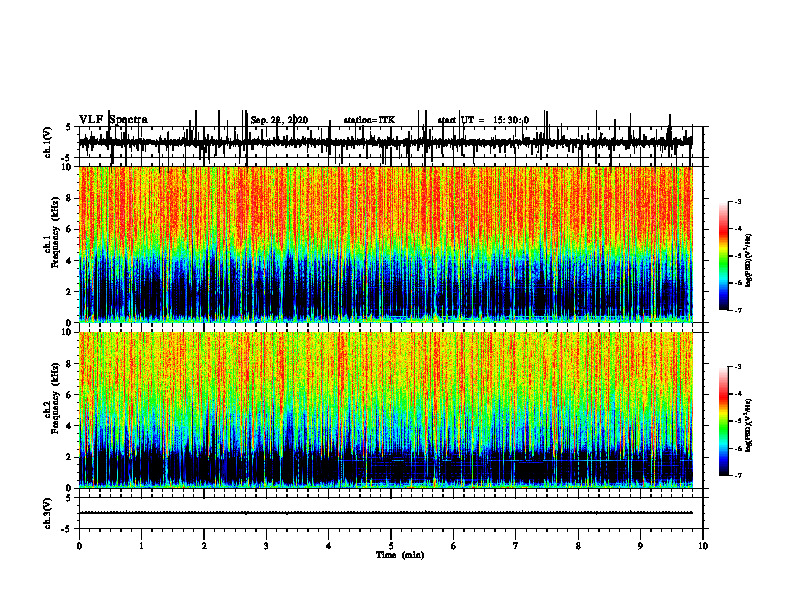Click the ch.1 colorbar log(PSD) unit label
The height and width of the screenshot is (612, 792).
pos(749,261)
